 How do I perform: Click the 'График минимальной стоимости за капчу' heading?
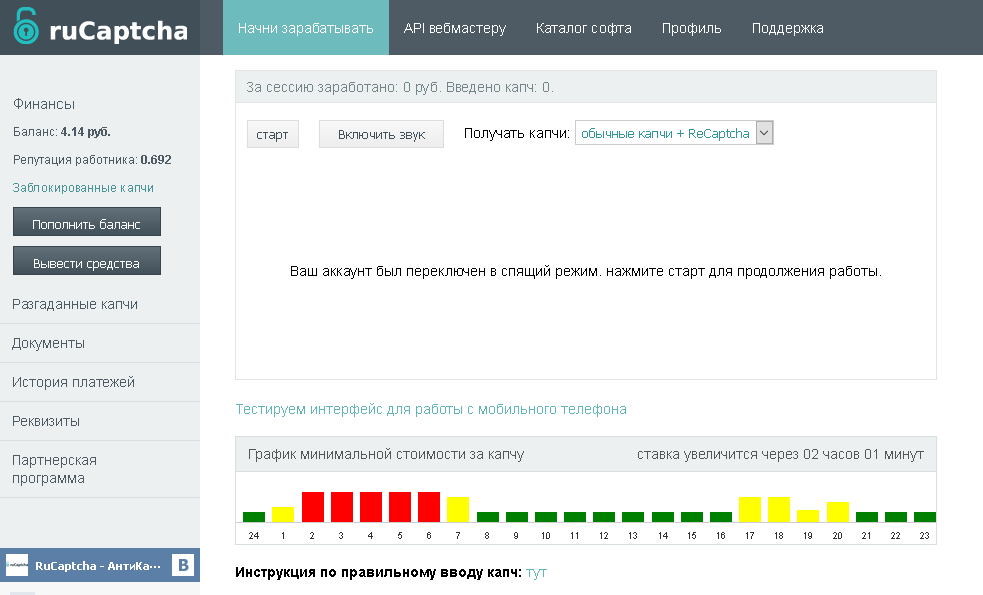click(386, 454)
